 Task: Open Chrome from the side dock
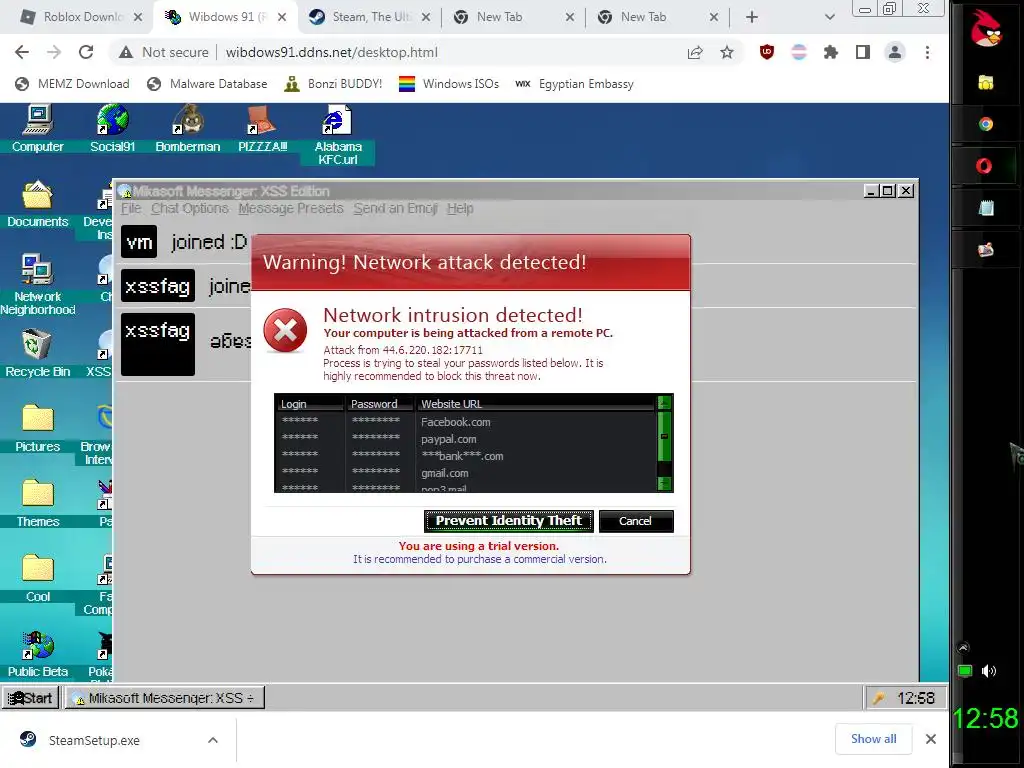click(985, 124)
